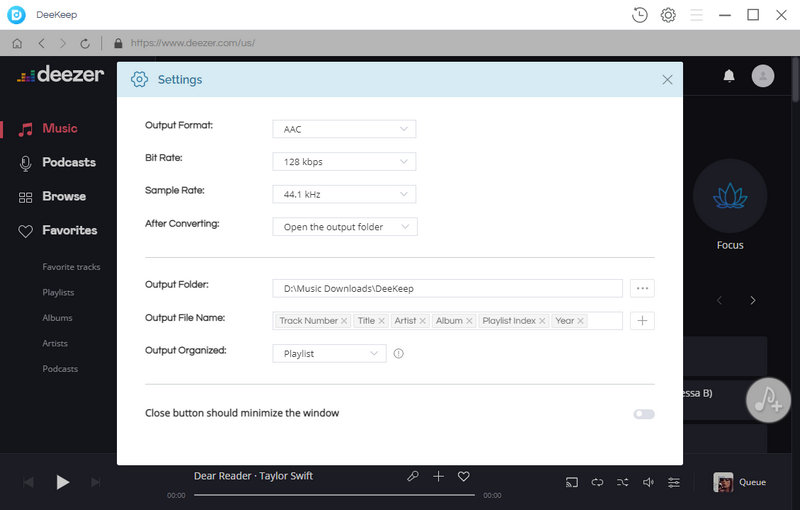Viewport: 800px width, 510px height.
Task: Toggle shuffle mode in player
Action: [x=622, y=482]
